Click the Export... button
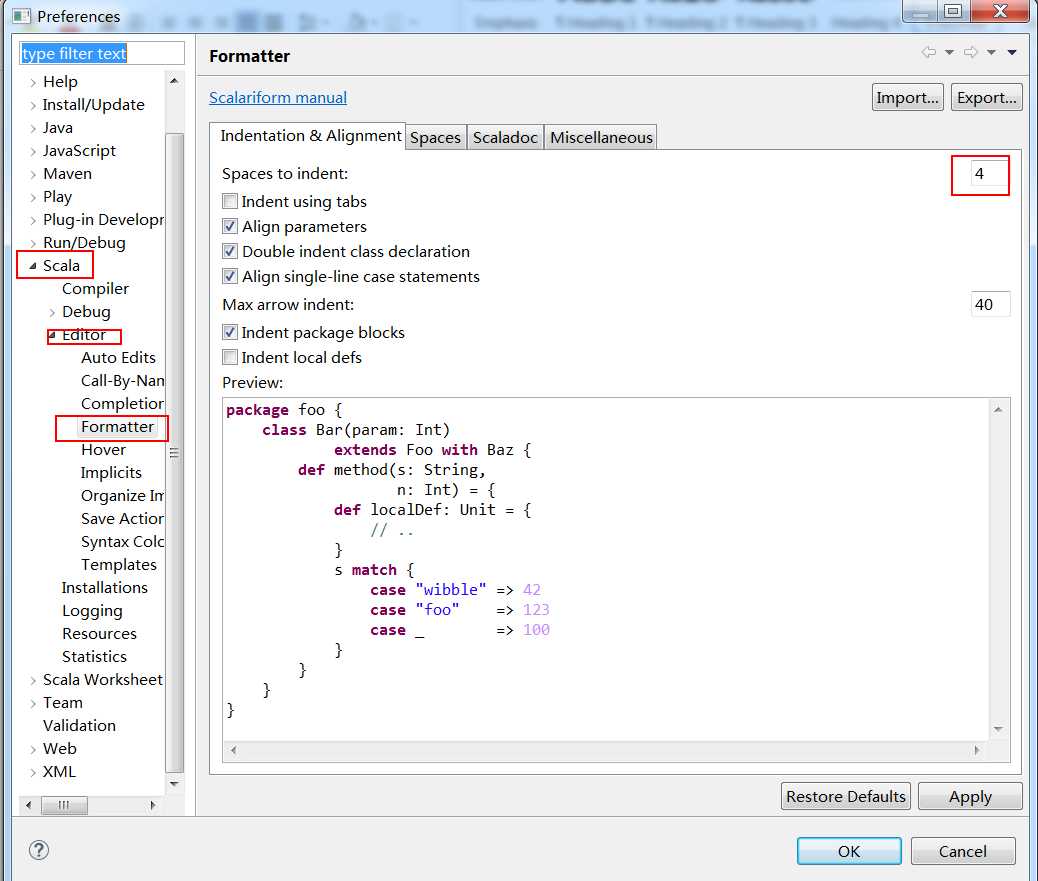Image resolution: width=1038 pixels, height=881 pixels. [x=986, y=97]
